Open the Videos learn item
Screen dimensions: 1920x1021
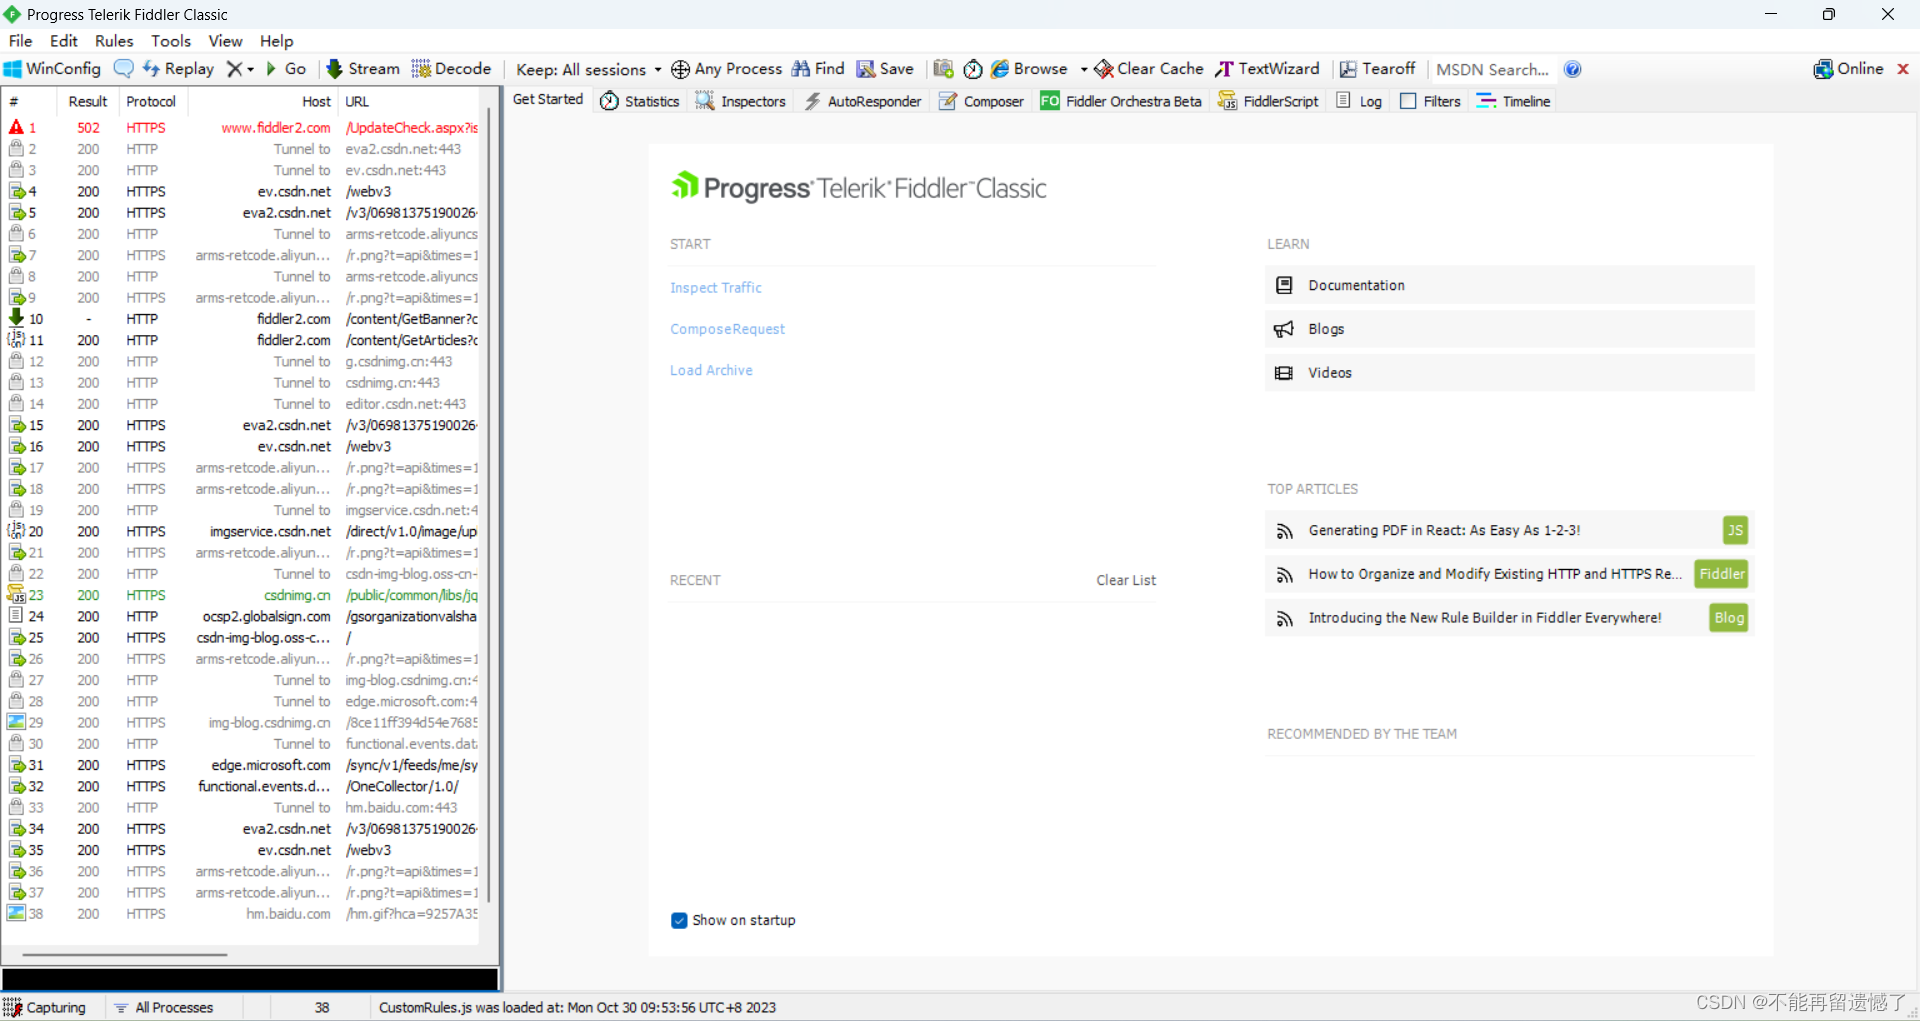(1510, 373)
